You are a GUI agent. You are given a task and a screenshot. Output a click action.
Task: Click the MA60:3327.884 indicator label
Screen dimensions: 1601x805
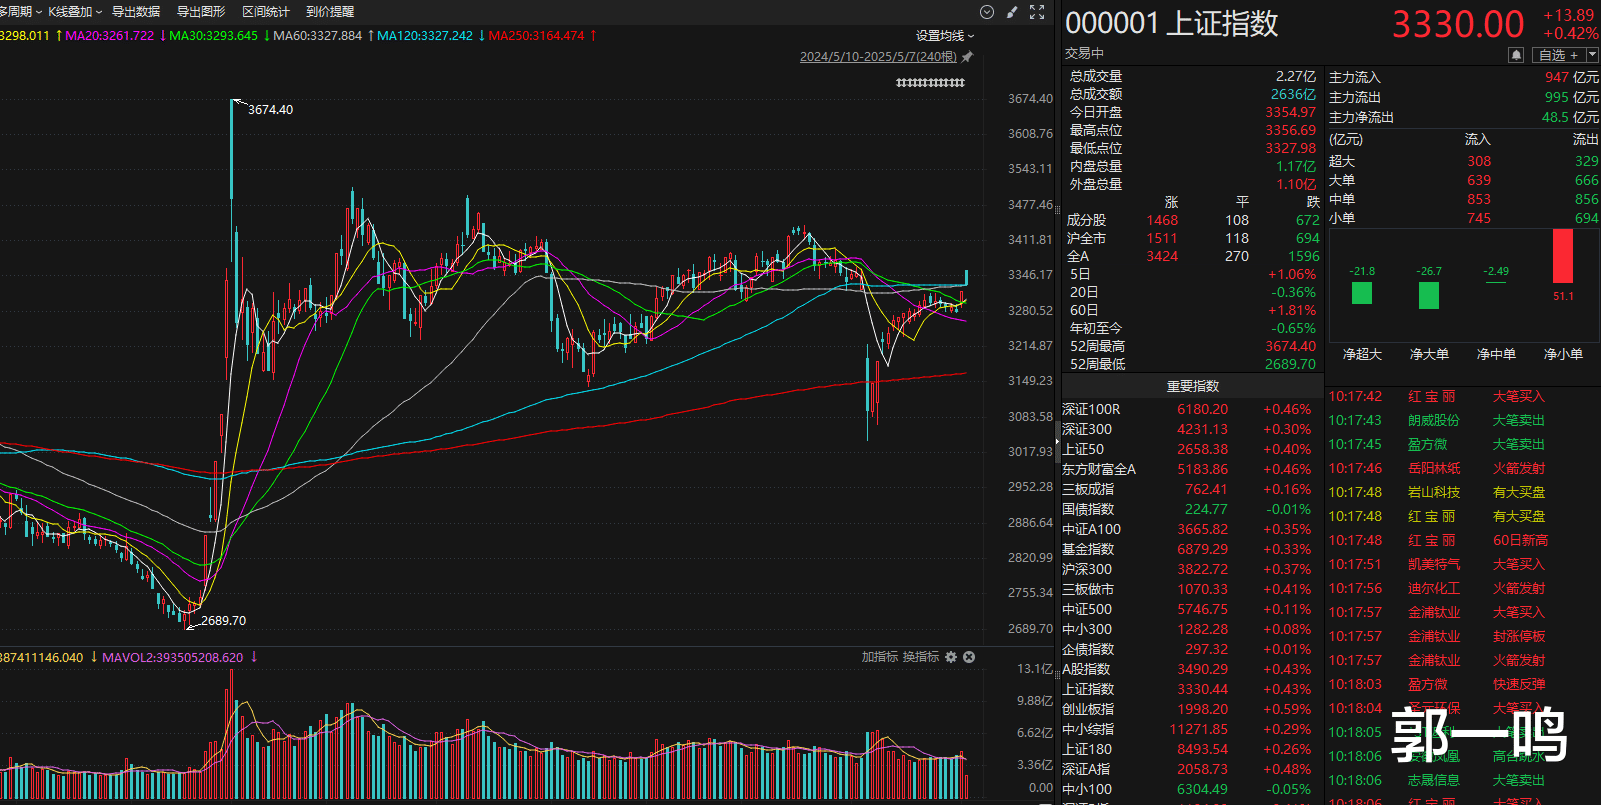(318, 36)
